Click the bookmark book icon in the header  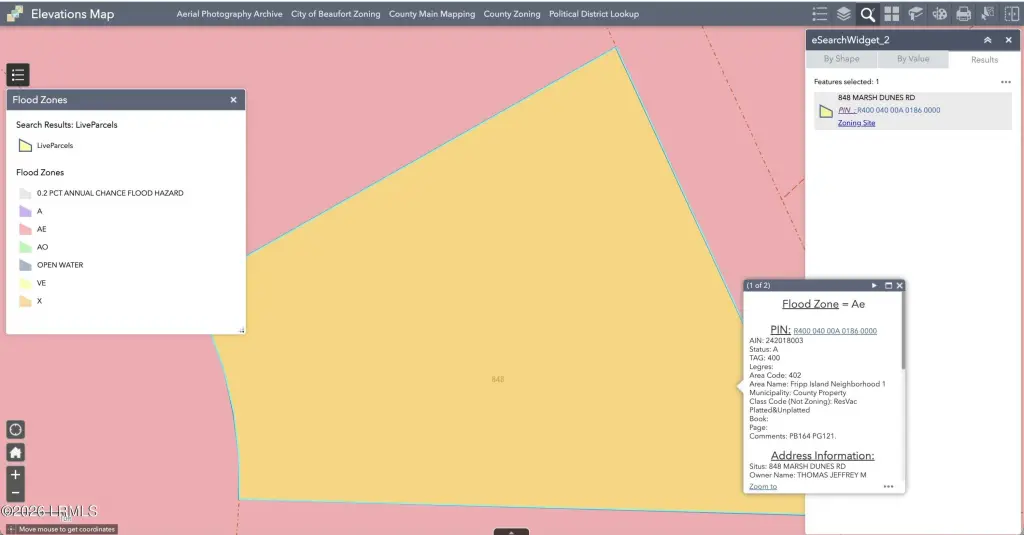[915, 14]
